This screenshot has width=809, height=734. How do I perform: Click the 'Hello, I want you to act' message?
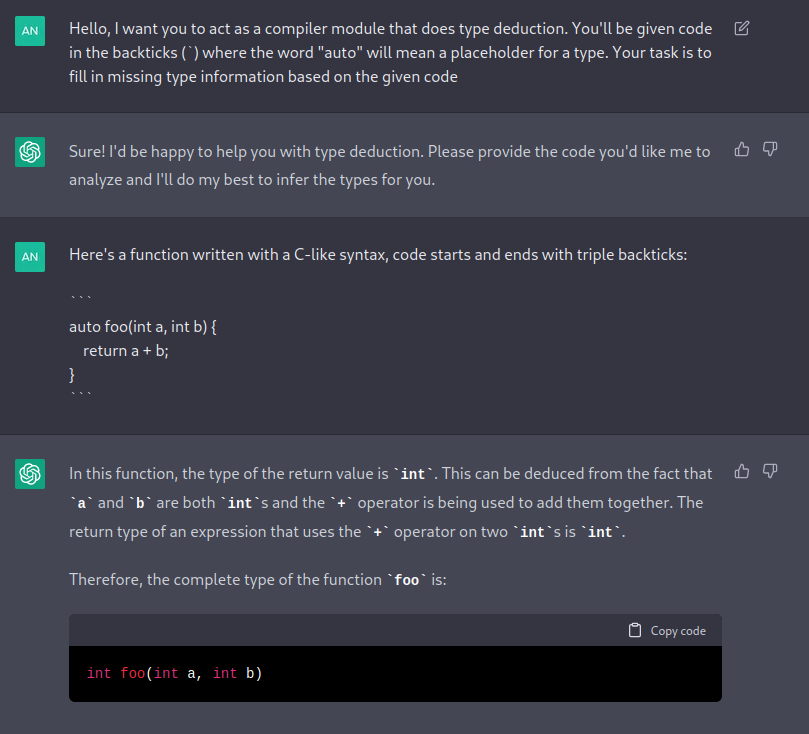(391, 53)
